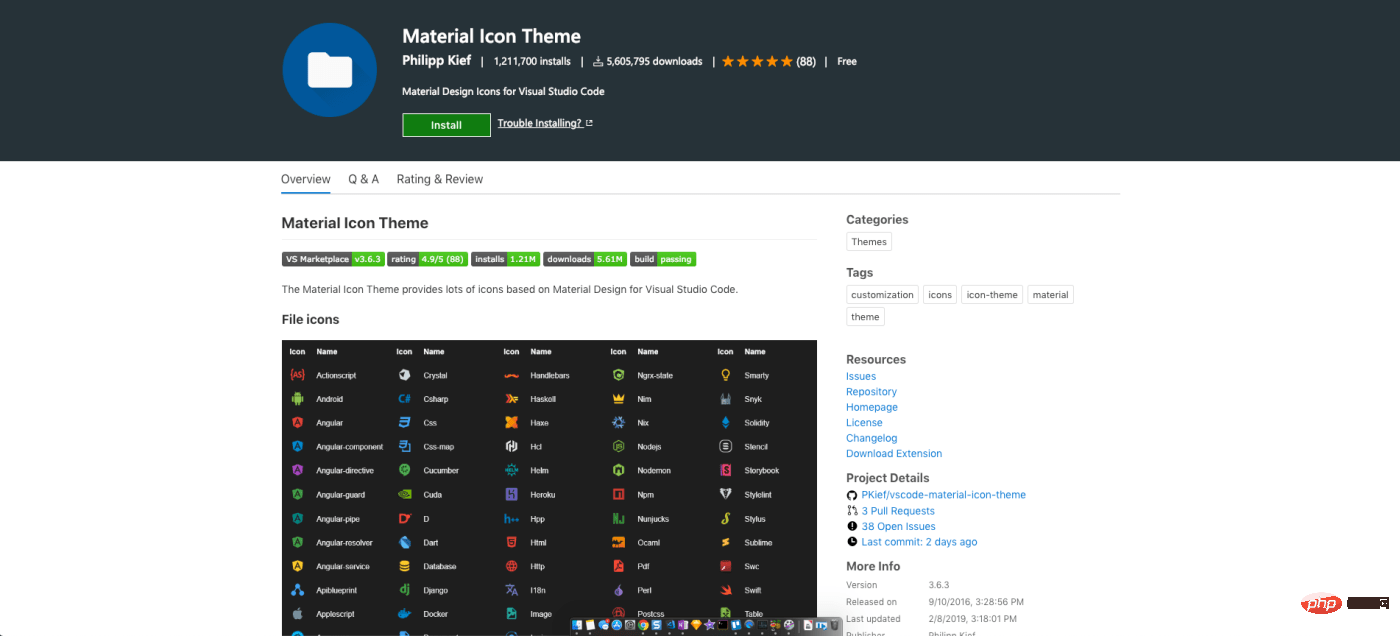The image size is (1400, 636).
Task: Click the blue folder extension logo
Action: coord(330,70)
